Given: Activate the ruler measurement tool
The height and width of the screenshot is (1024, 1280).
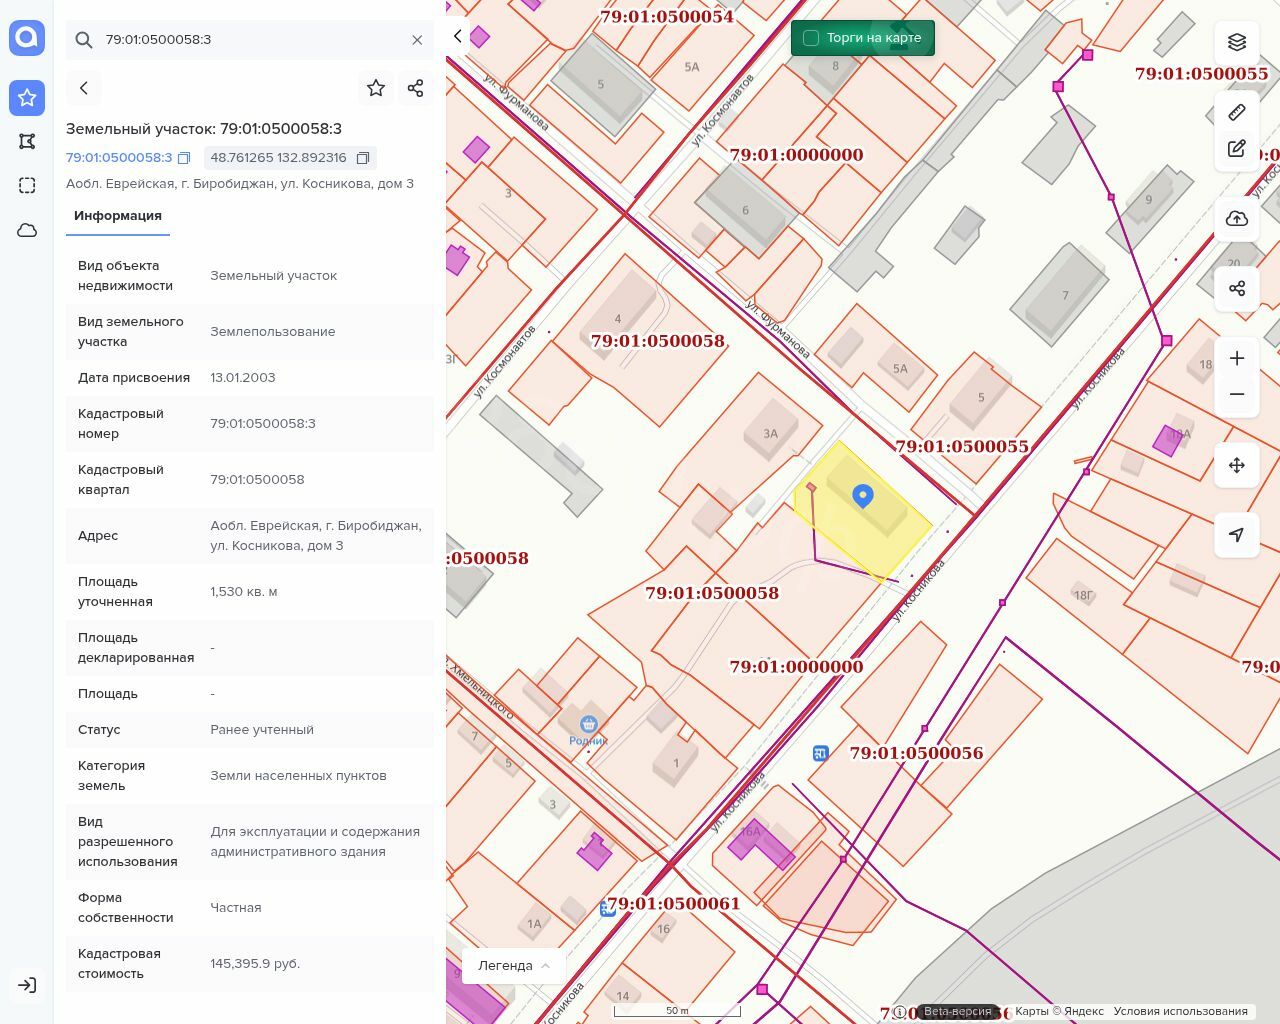Looking at the screenshot, I should [x=1237, y=112].
